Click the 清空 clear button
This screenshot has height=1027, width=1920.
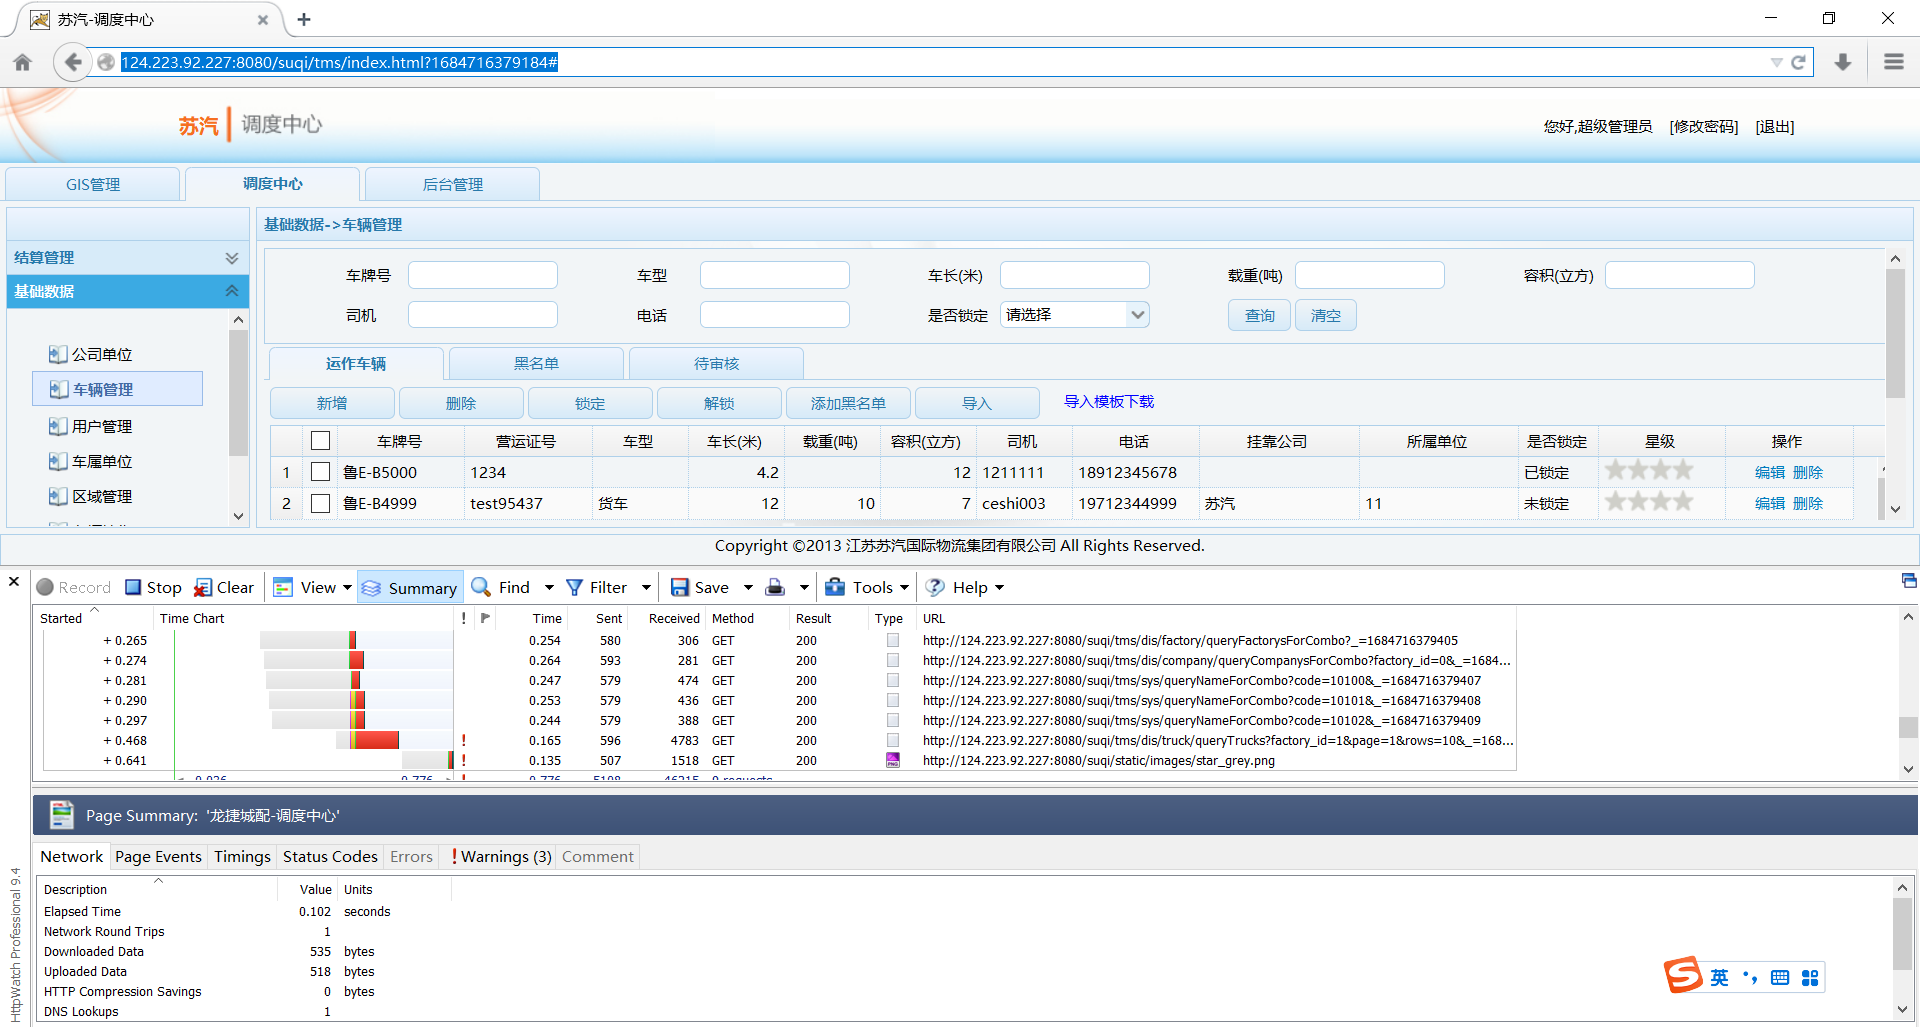(x=1326, y=315)
